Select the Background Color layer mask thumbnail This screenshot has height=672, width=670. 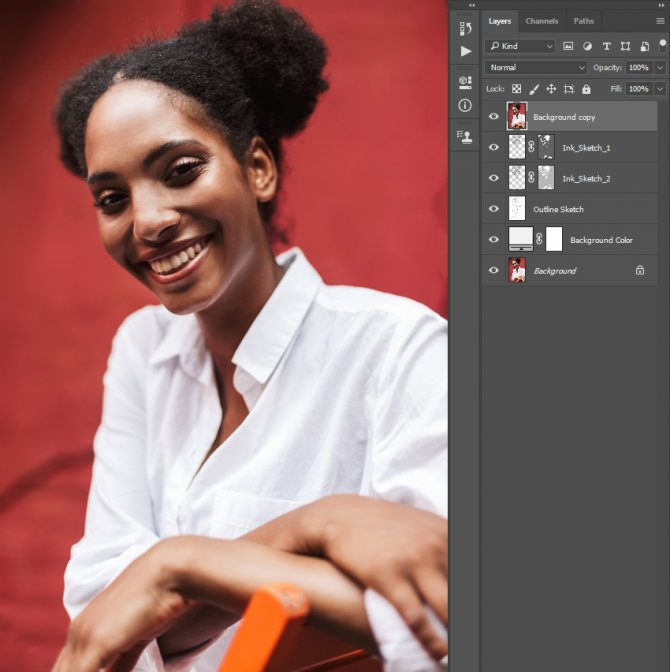click(x=554, y=239)
